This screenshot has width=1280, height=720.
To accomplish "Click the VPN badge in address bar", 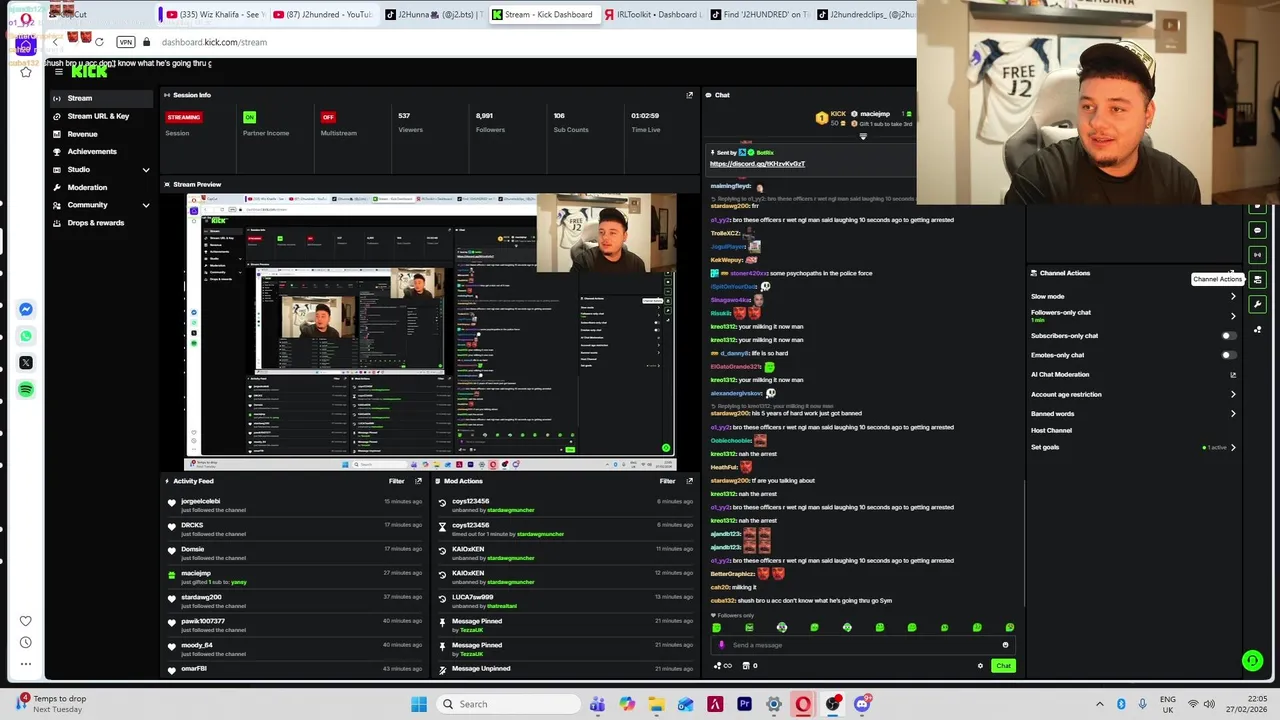I will click(x=125, y=42).
